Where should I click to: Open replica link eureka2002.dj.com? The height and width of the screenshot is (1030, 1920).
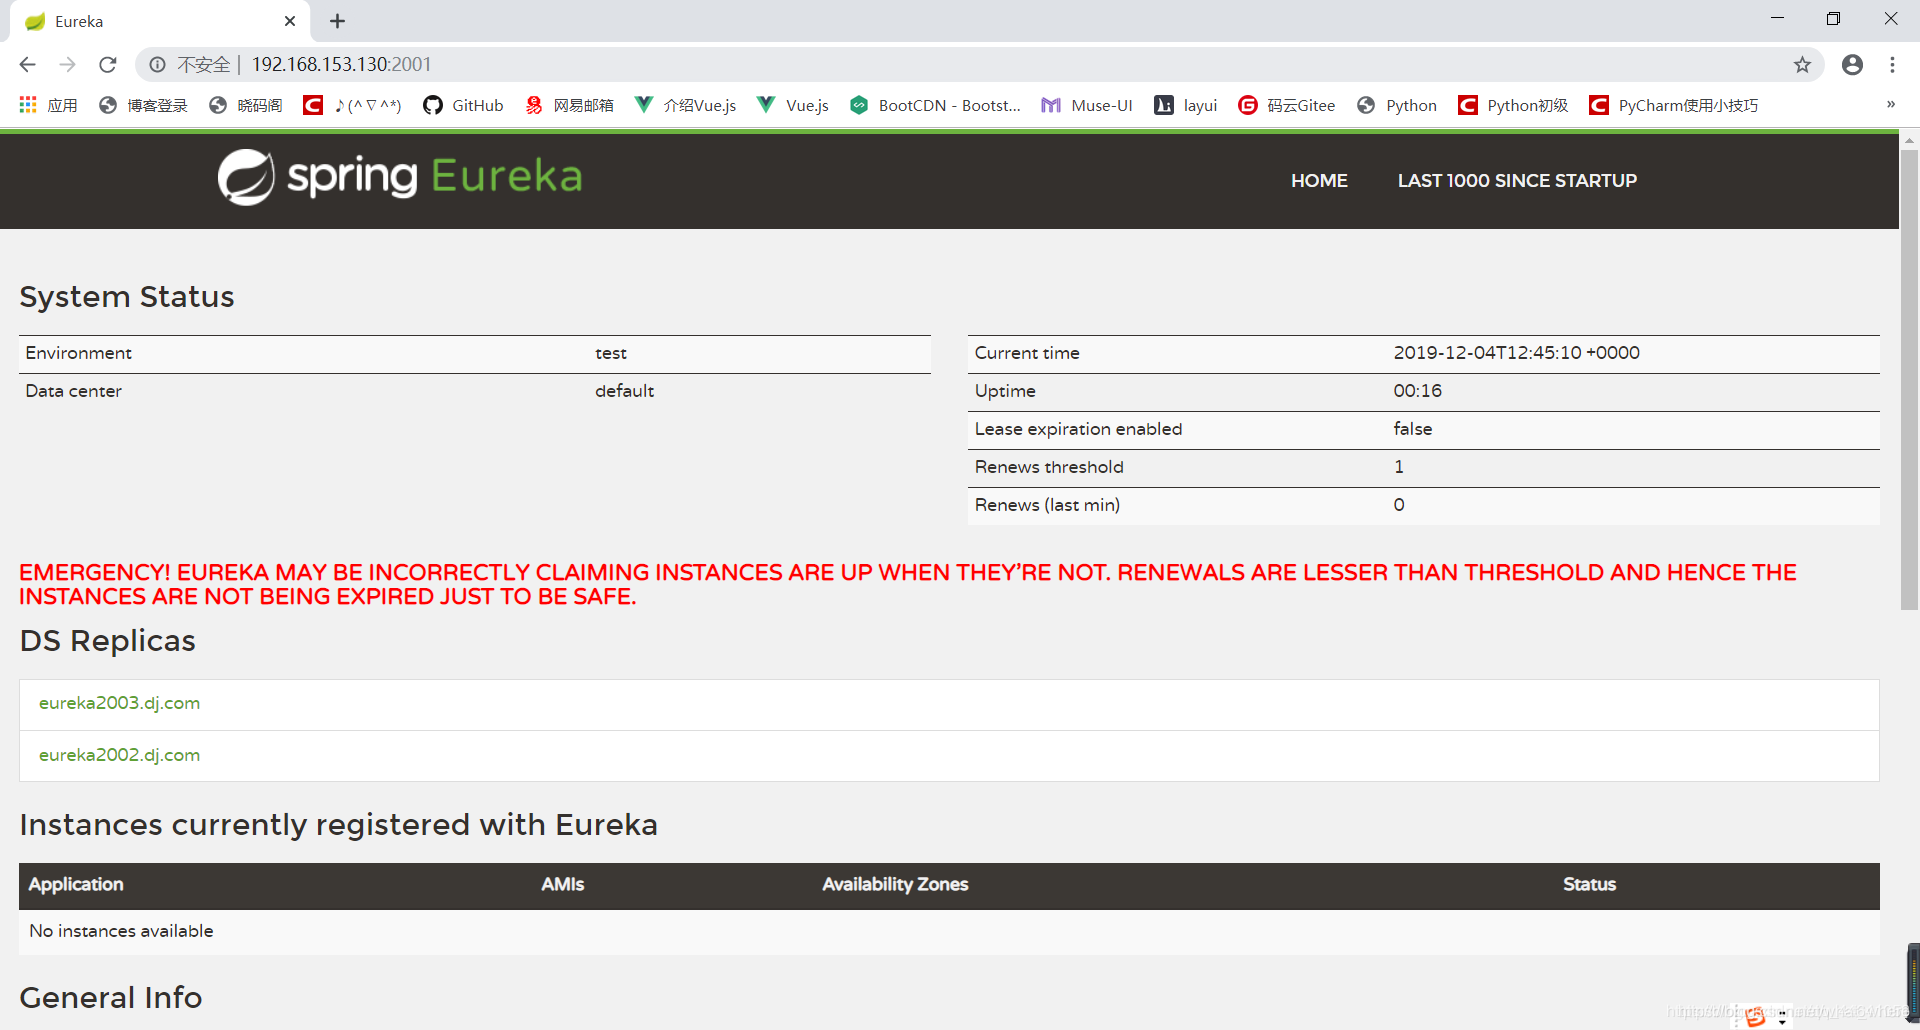[119, 755]
